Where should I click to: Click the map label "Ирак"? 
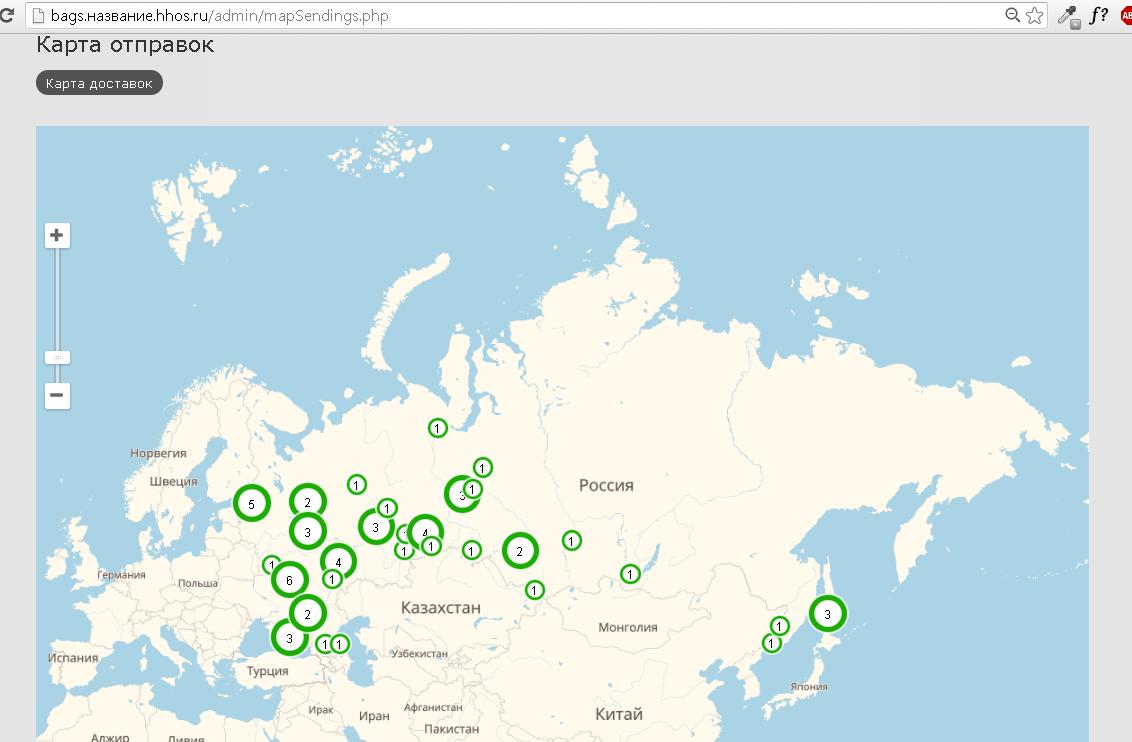click(321, 710)
